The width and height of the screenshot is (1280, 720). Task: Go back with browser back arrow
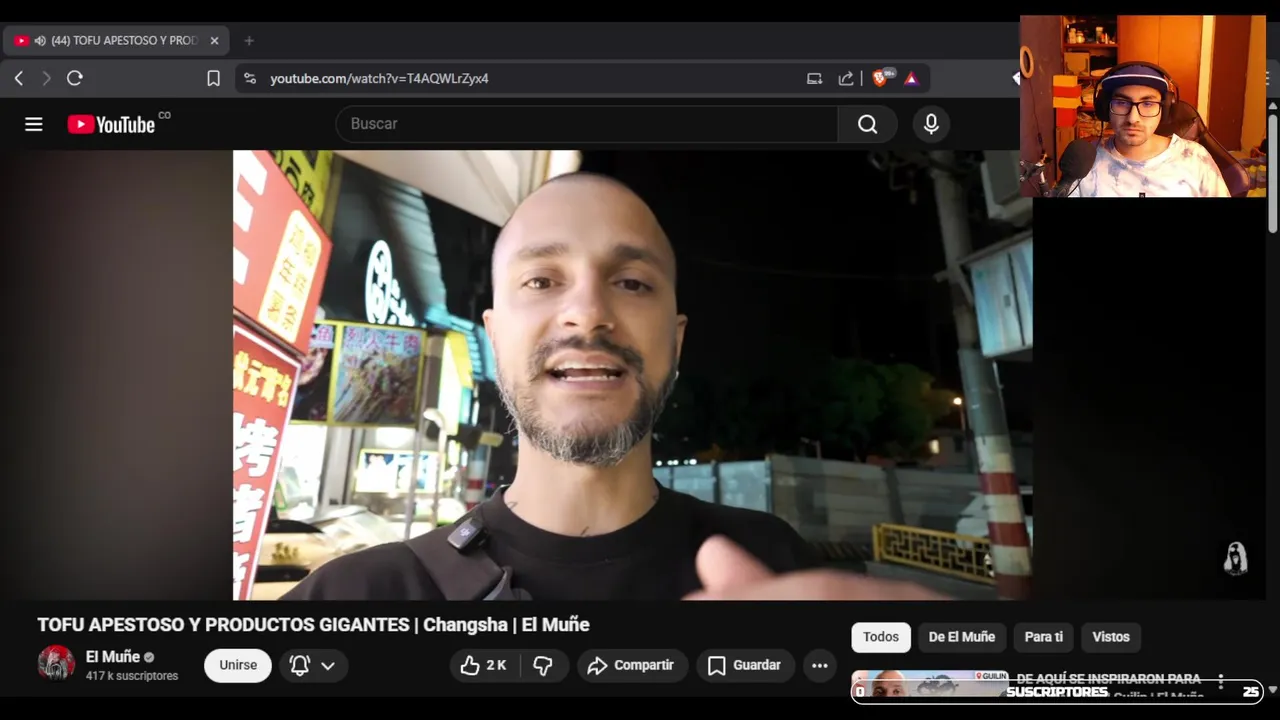(19, 78)
